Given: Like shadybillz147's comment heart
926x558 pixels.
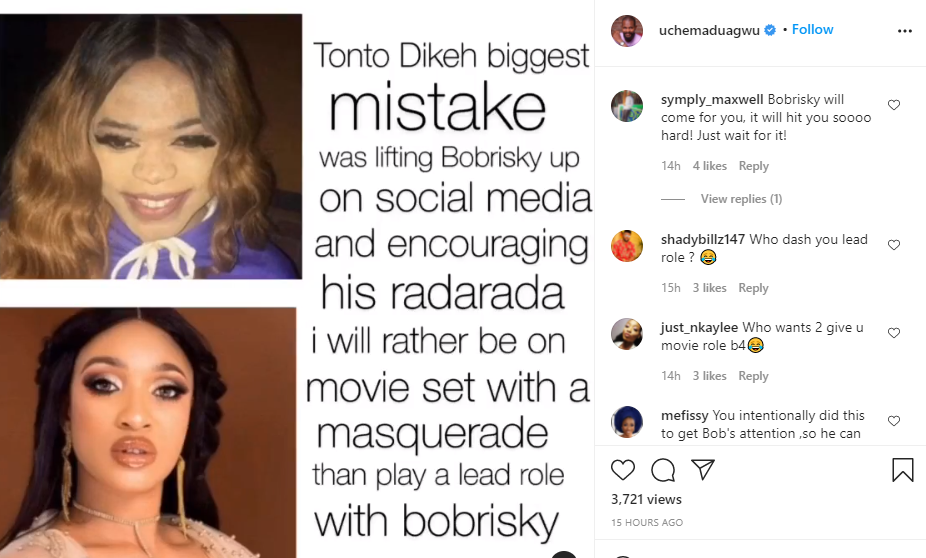Looking at the screenshot, I should [894, 245].
